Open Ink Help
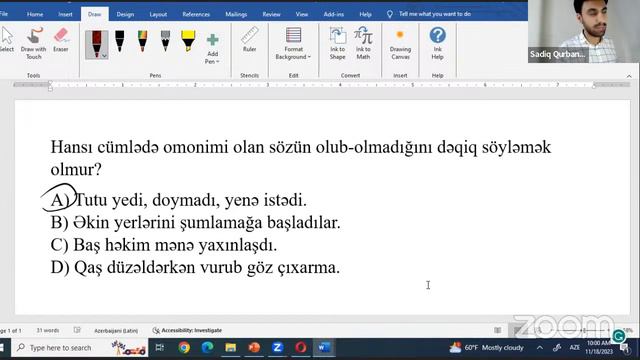 tap(438, 43)
